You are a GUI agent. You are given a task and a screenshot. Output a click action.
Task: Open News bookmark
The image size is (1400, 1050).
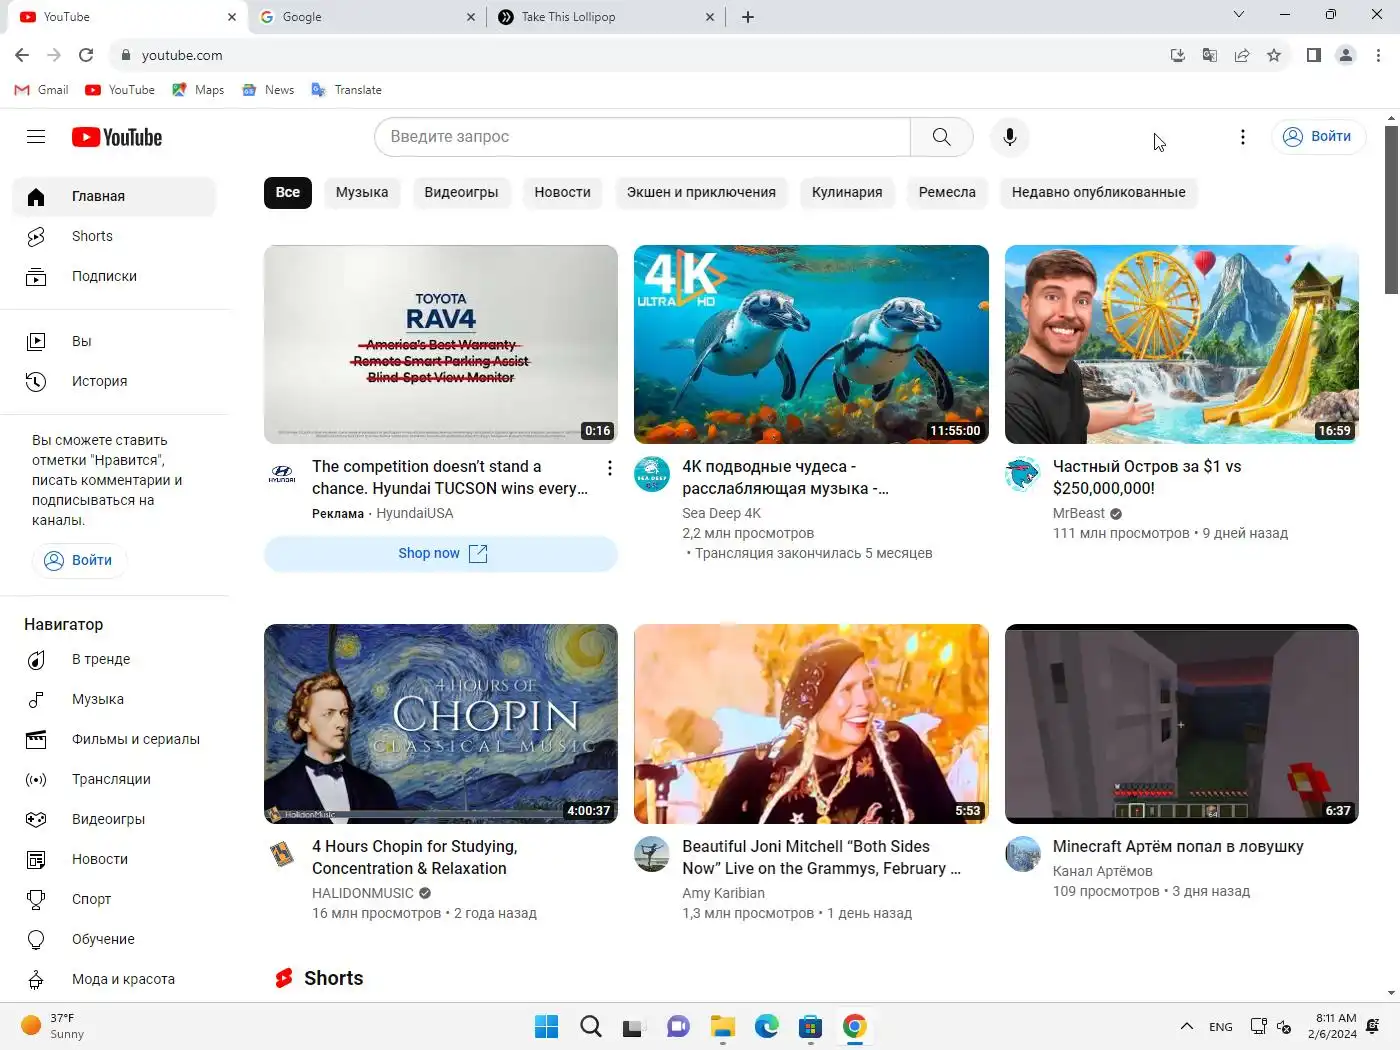268,90
